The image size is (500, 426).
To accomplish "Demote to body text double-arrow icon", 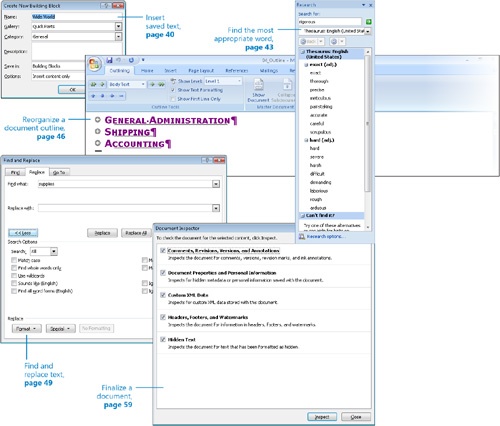I will [161, 84].
